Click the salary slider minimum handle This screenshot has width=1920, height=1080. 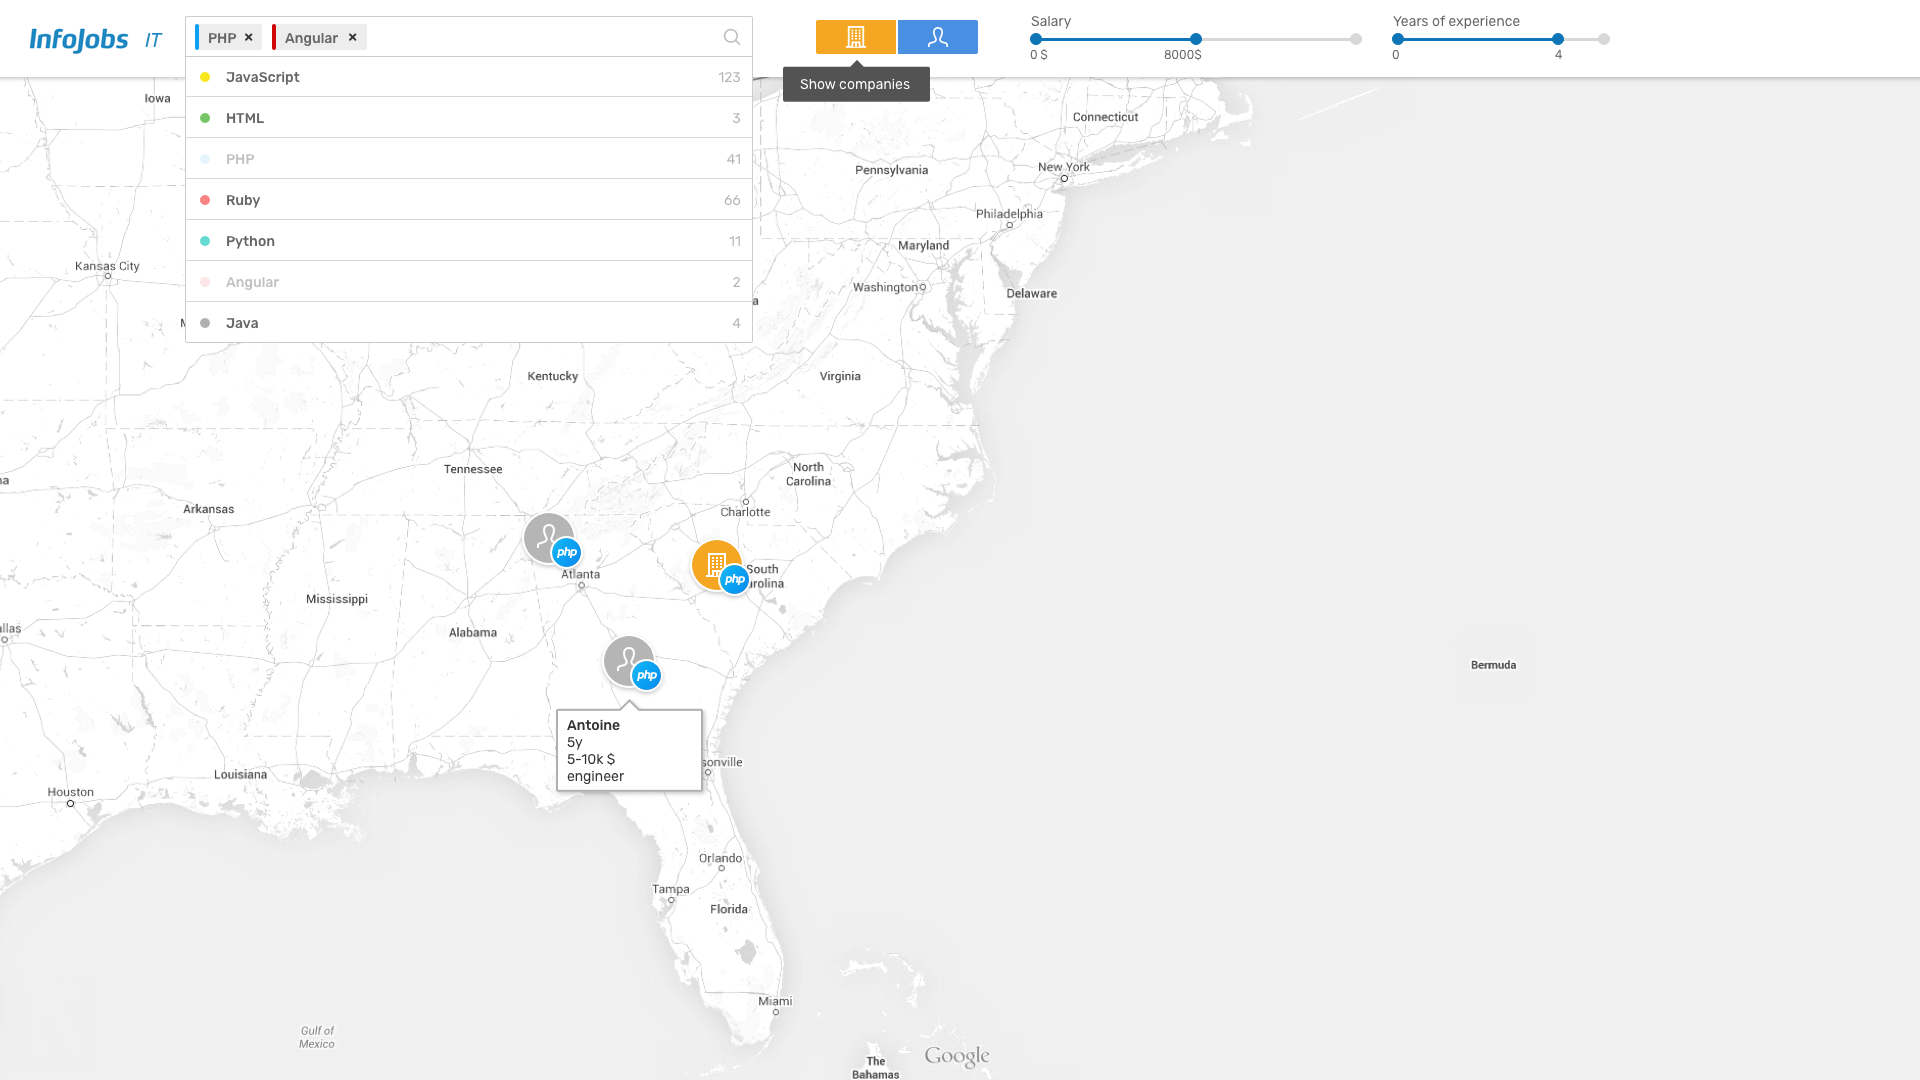click(x=1036, y=39)
